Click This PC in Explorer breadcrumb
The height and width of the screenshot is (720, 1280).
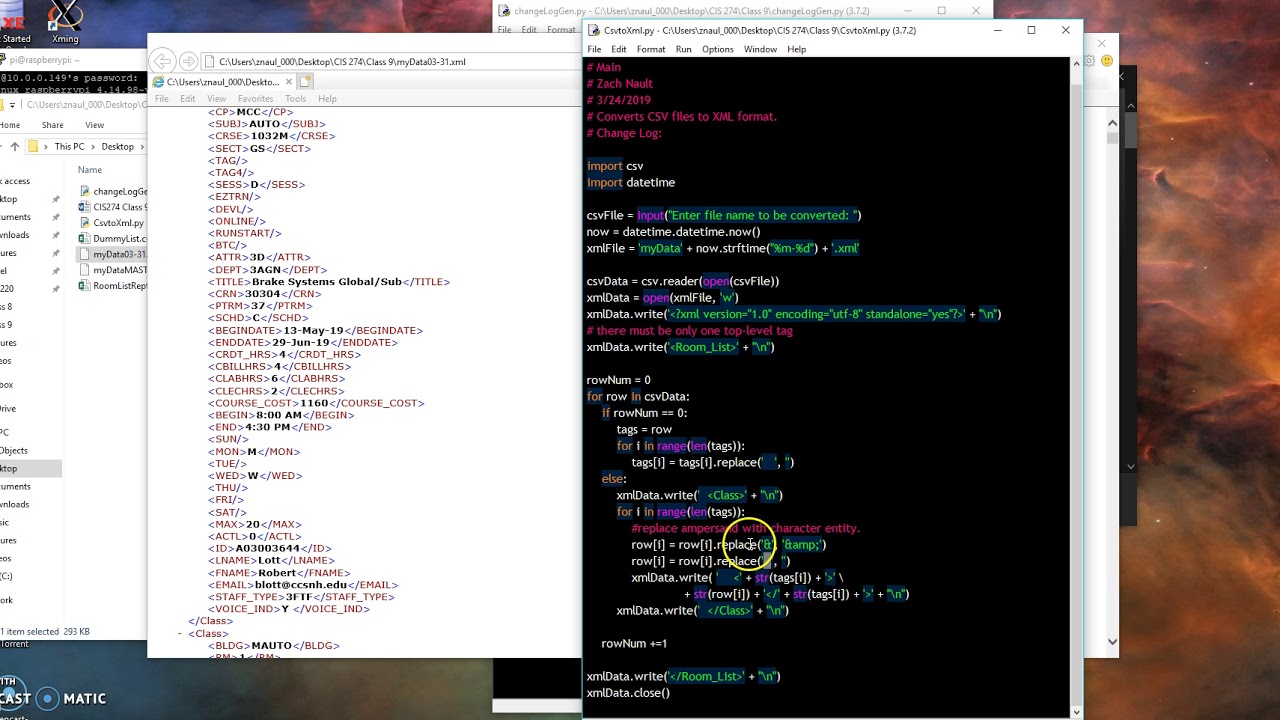(x=69, y=147)
